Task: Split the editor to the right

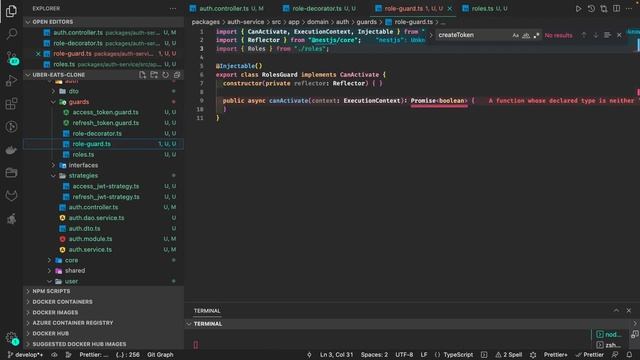Action: coord(616,9)
